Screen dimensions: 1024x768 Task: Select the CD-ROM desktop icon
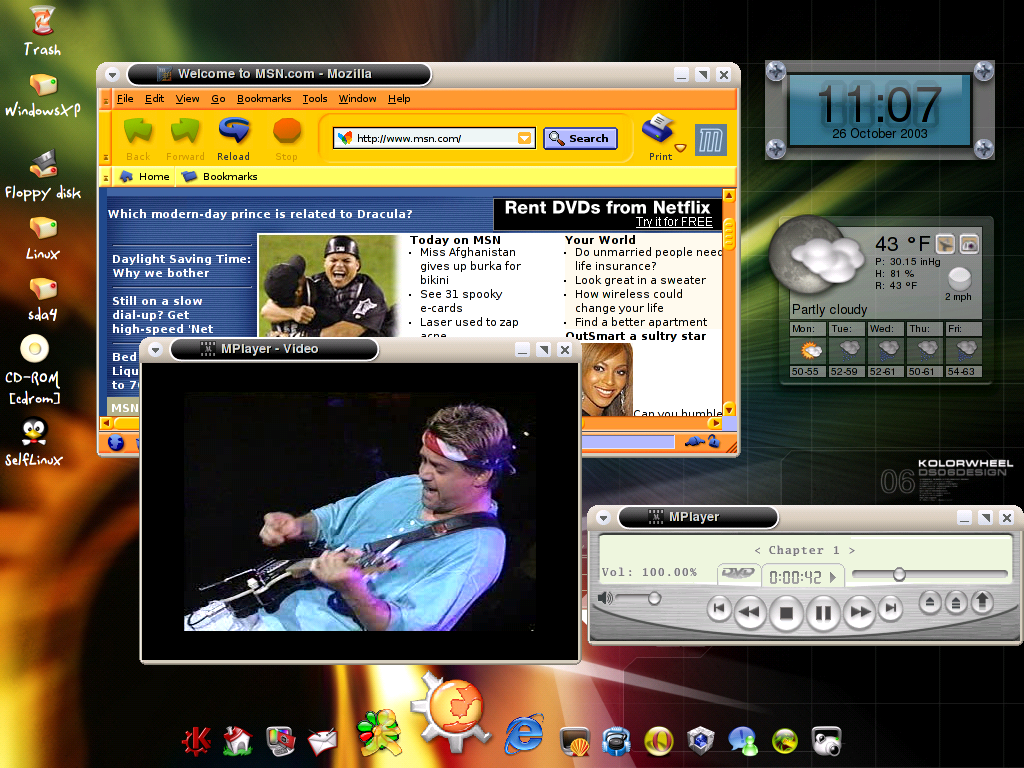coord(34,370)
